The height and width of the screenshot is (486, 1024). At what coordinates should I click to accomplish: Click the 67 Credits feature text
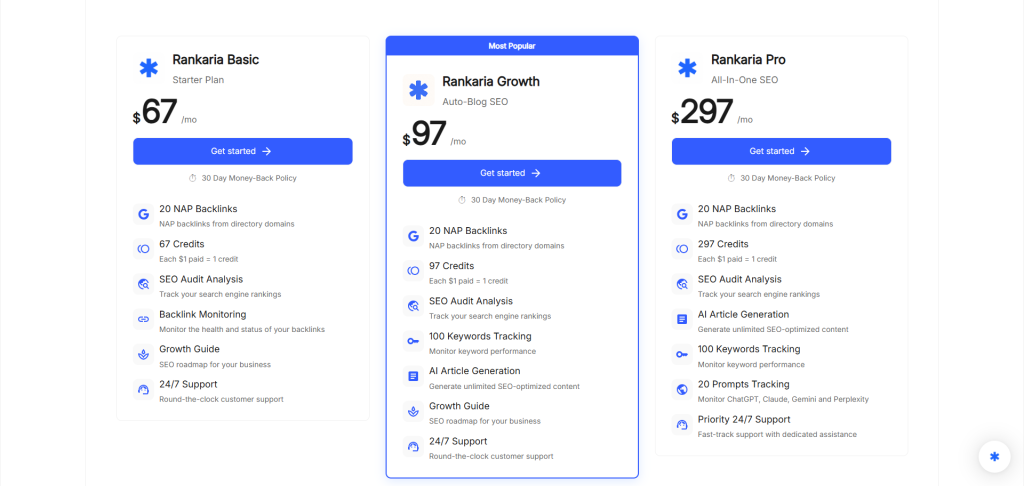(x=182, y=244)
